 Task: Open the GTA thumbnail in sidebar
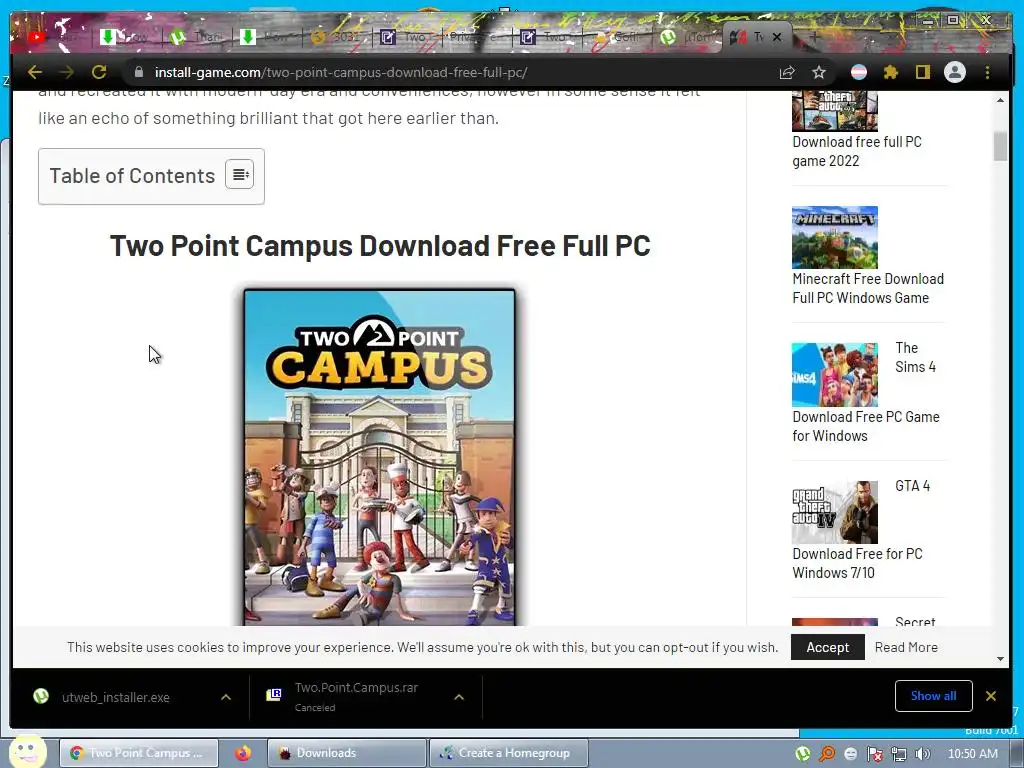pyautogui.click(x=835, y=111)
